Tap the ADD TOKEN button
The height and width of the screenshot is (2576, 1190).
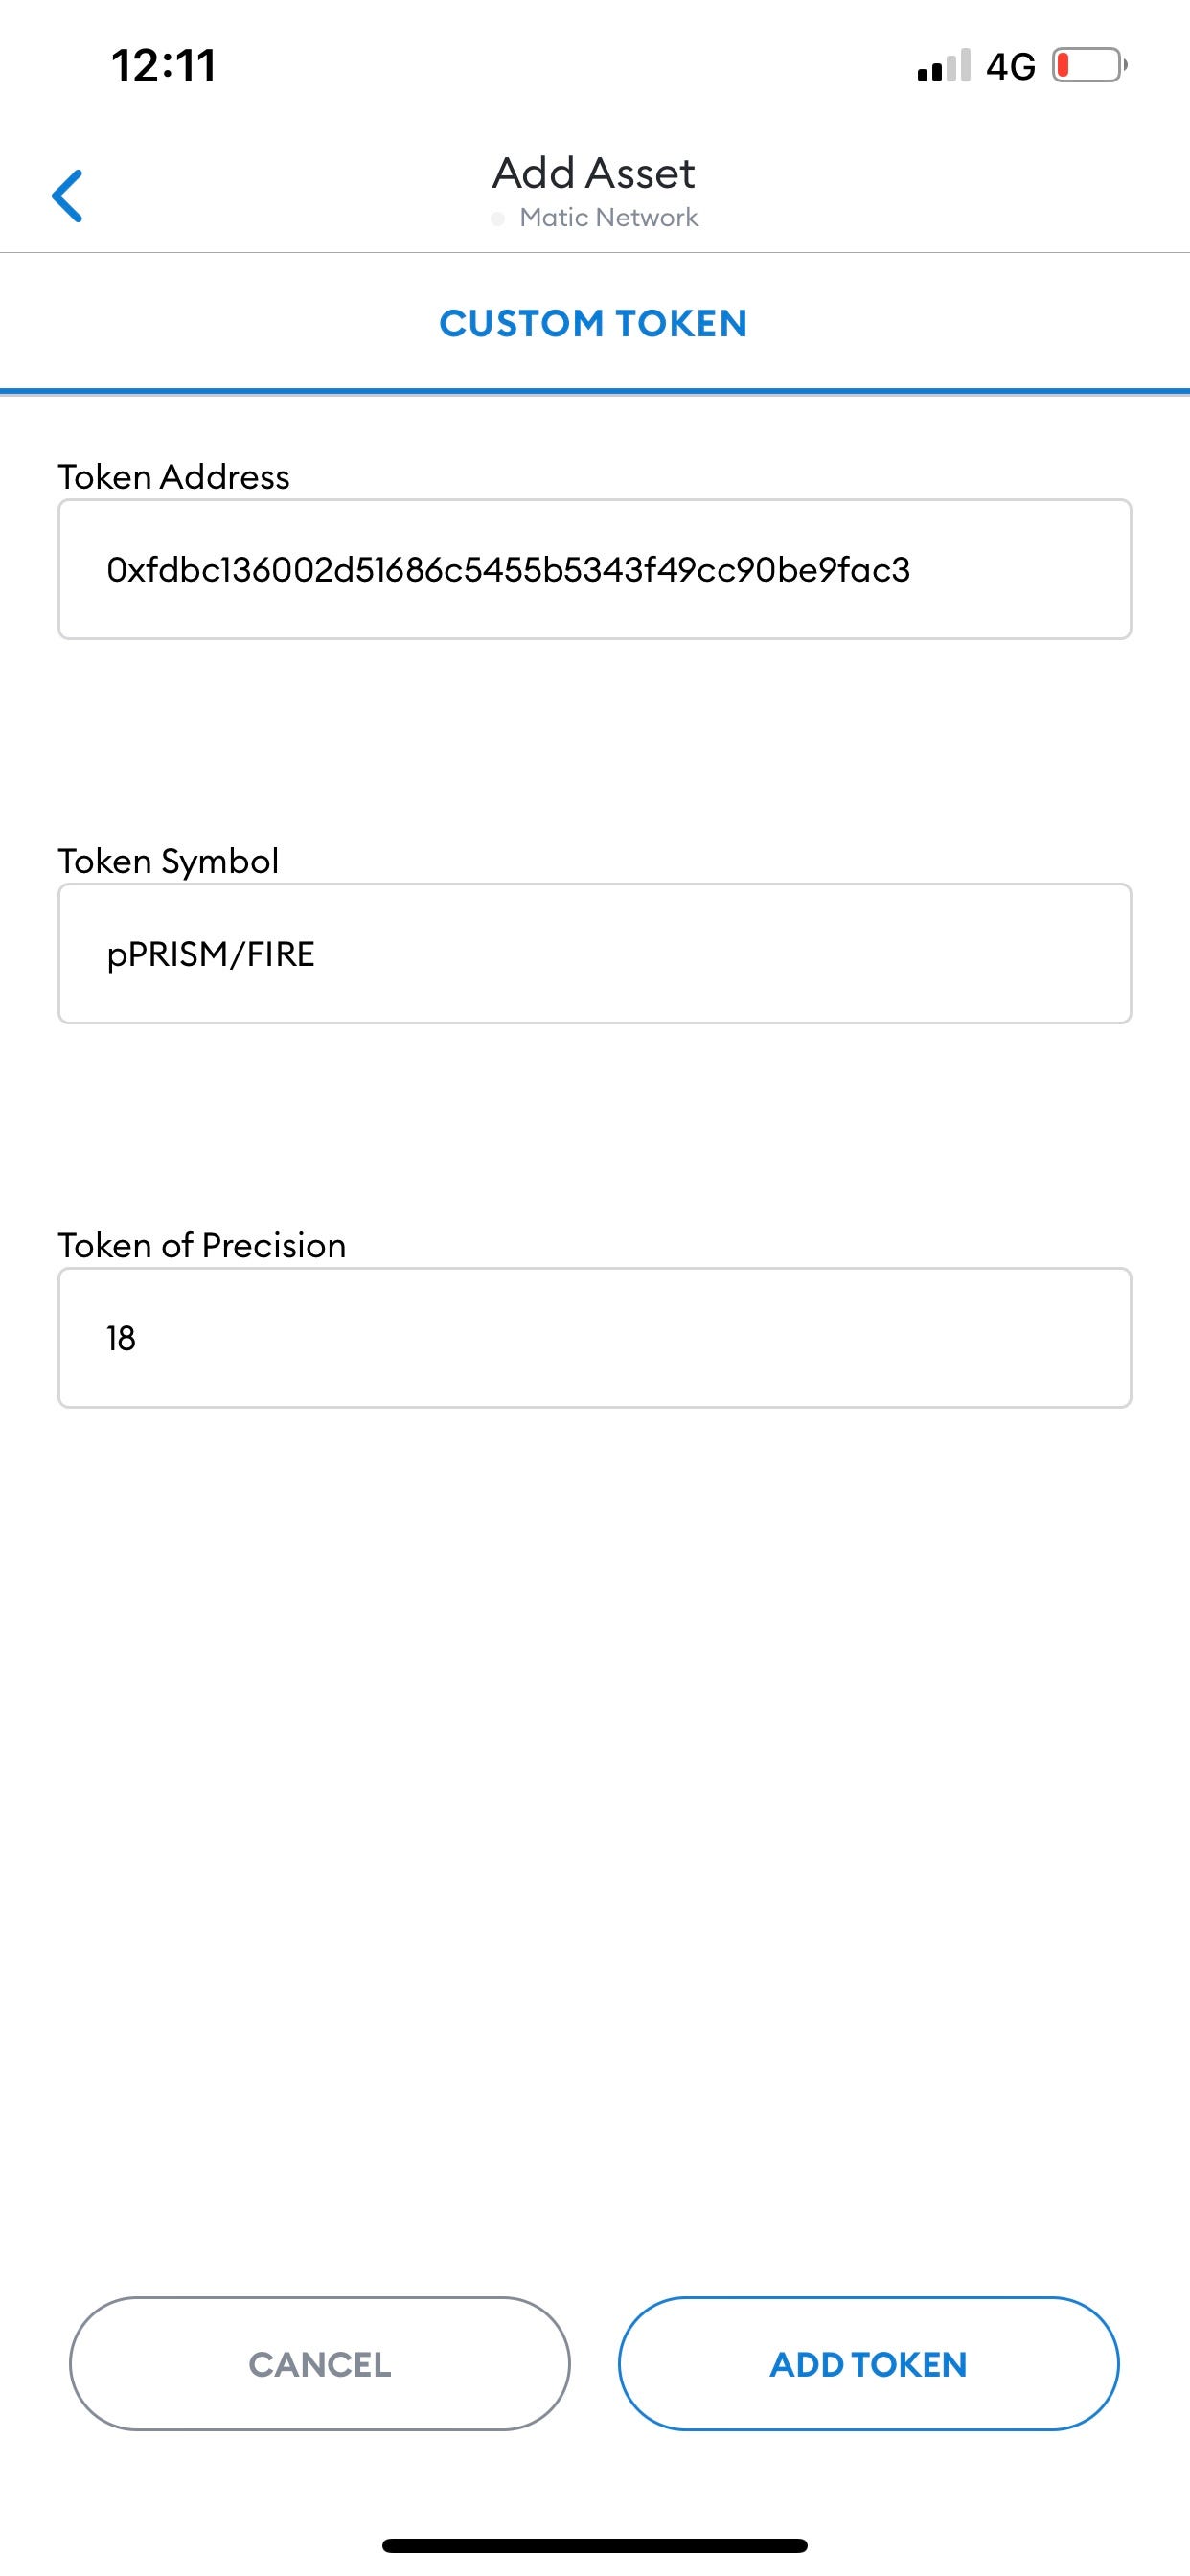[x=869, y=2364]
